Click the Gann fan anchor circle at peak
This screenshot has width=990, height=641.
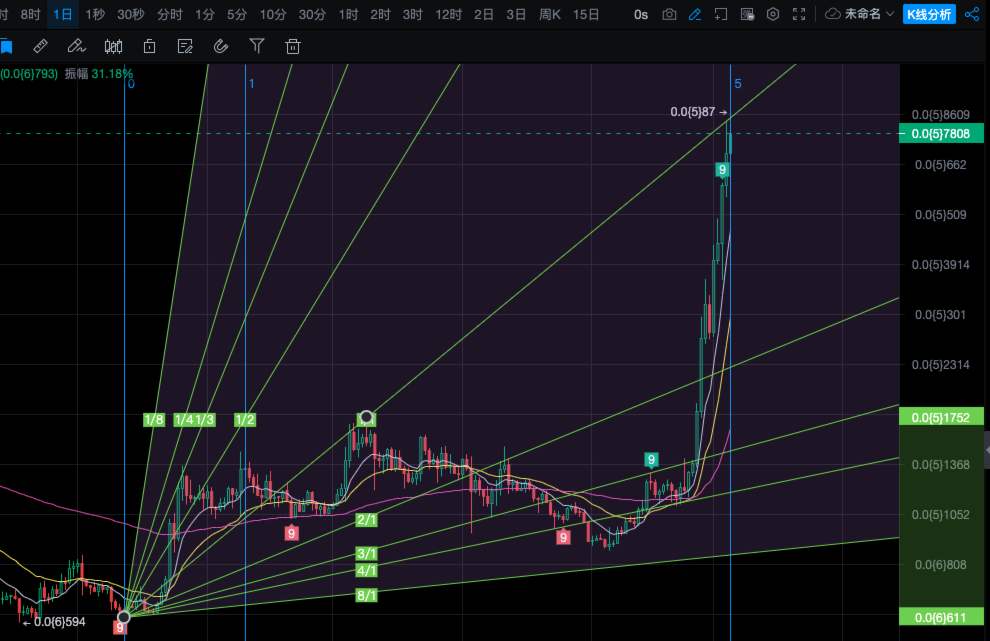(x=367, y=417)
